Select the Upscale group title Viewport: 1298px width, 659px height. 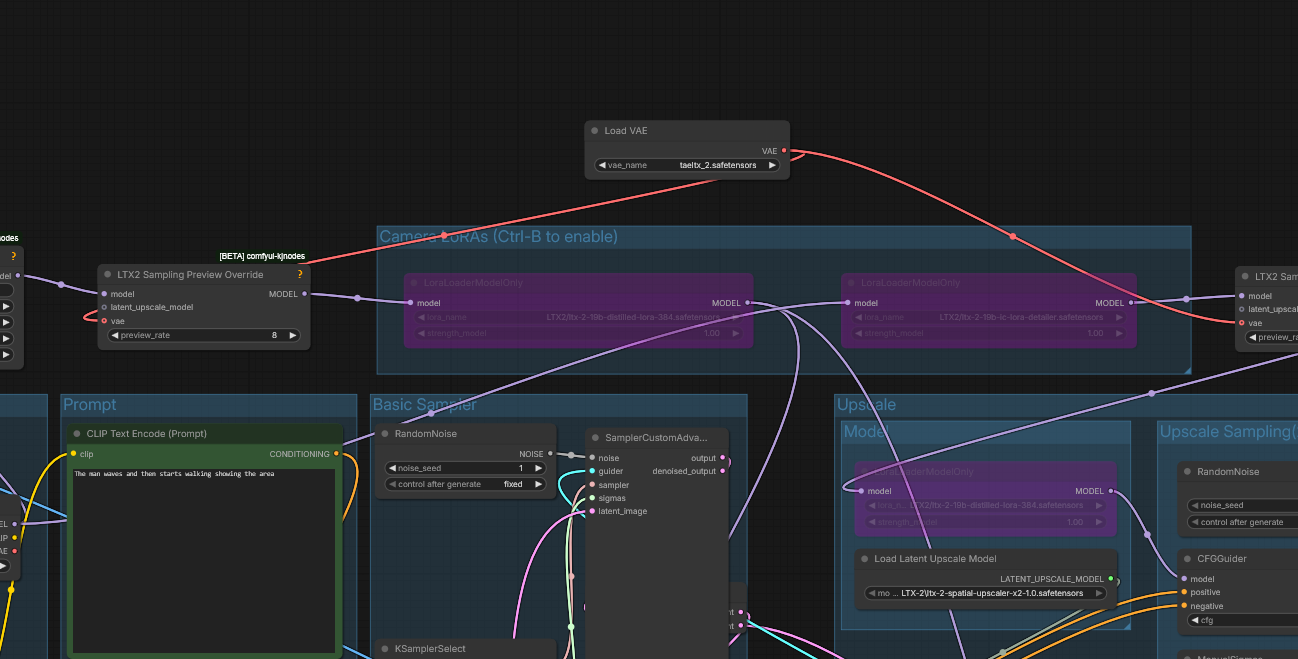click(x=866, y=404)
